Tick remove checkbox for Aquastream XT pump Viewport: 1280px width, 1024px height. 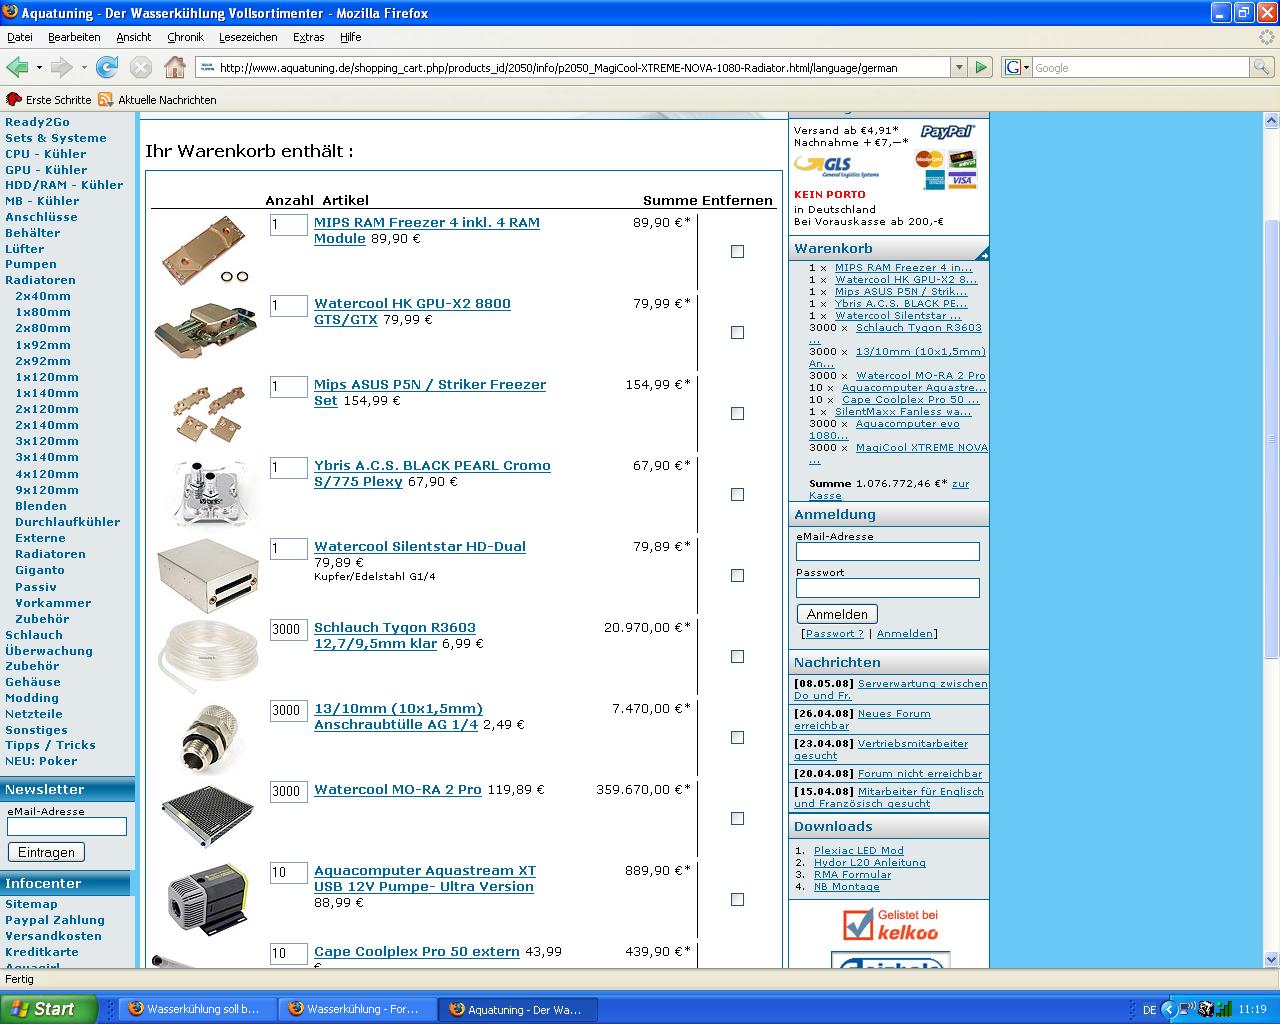737,900
